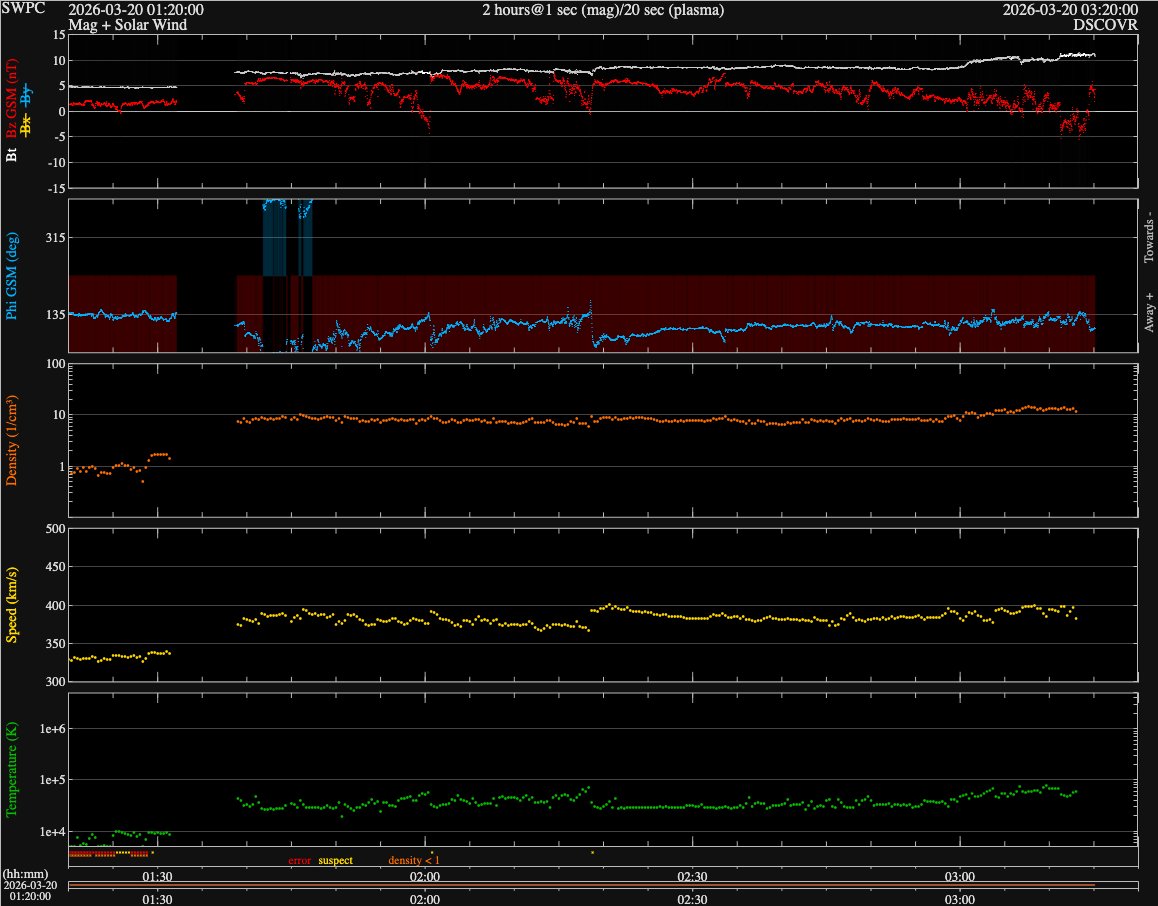Click the 315 tick on the Phi axis
This screenshot has width=1158, height=906.
click(x=55, y=237)
